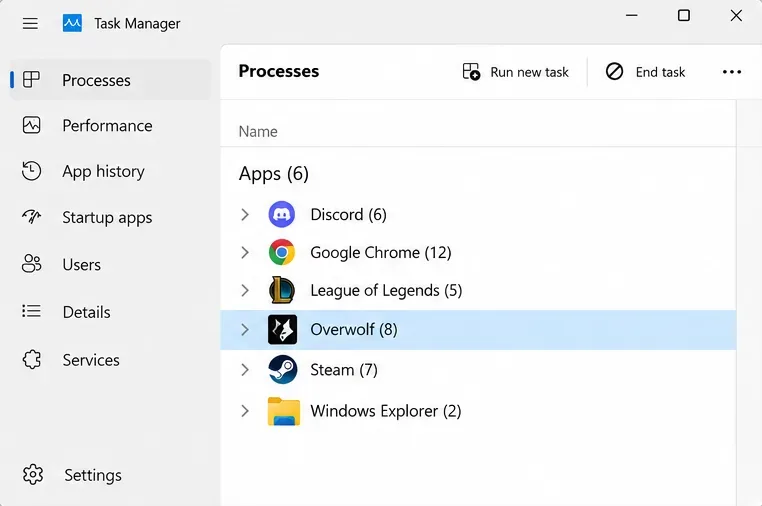Click the App history clock icon
Screen dimensions: 762x506
click(x=32, y=171)
